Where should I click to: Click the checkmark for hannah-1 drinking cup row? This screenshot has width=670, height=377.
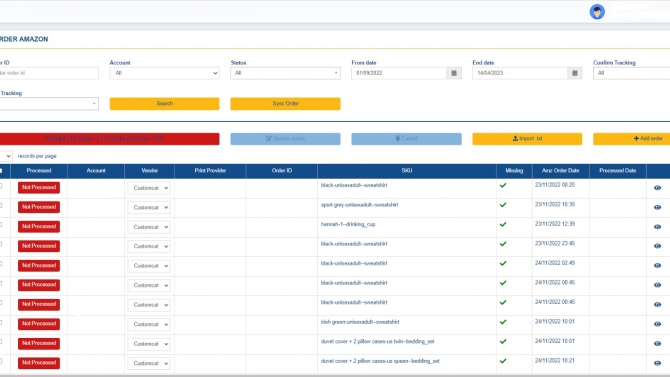[503, 224]
